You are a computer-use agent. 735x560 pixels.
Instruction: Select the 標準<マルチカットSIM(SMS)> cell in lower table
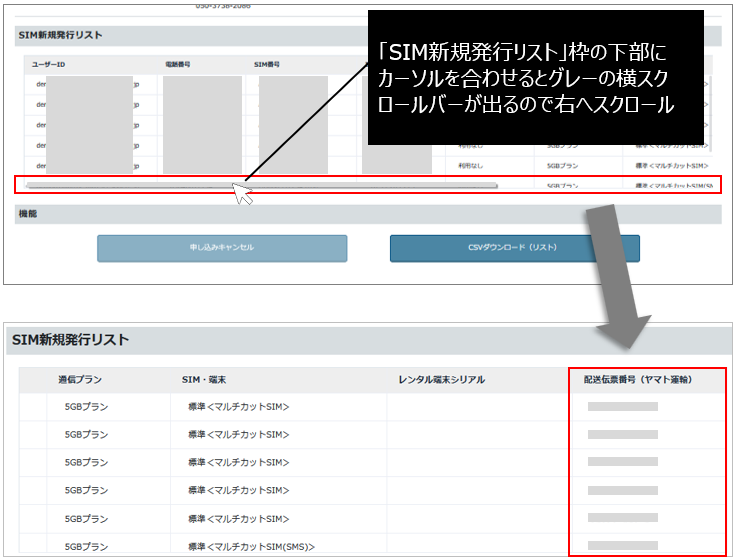point(243,546)
